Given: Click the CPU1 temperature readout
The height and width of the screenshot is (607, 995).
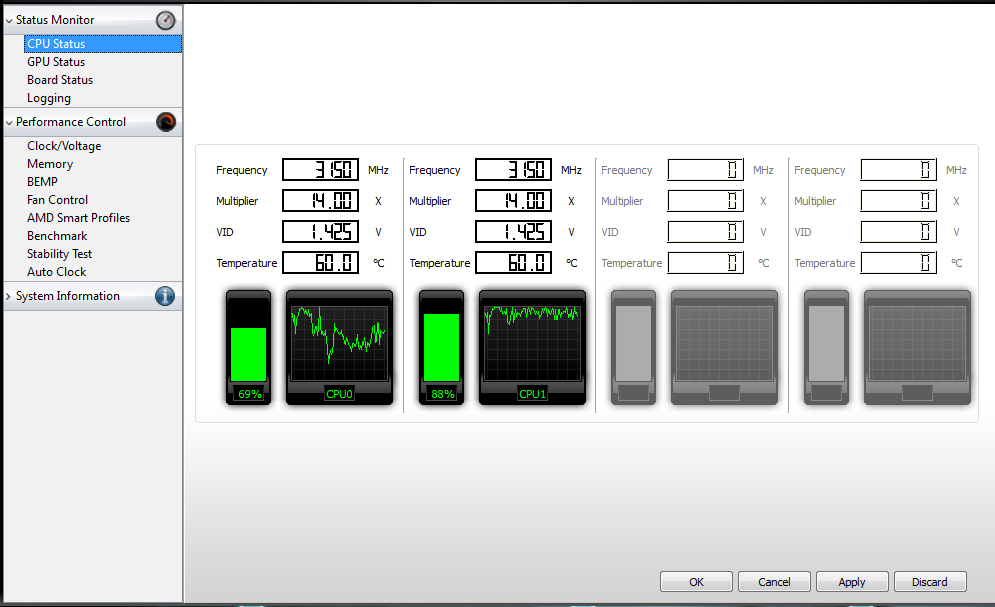Looking at the screenshot, I should pyautogui.click(x=513, y=263).
